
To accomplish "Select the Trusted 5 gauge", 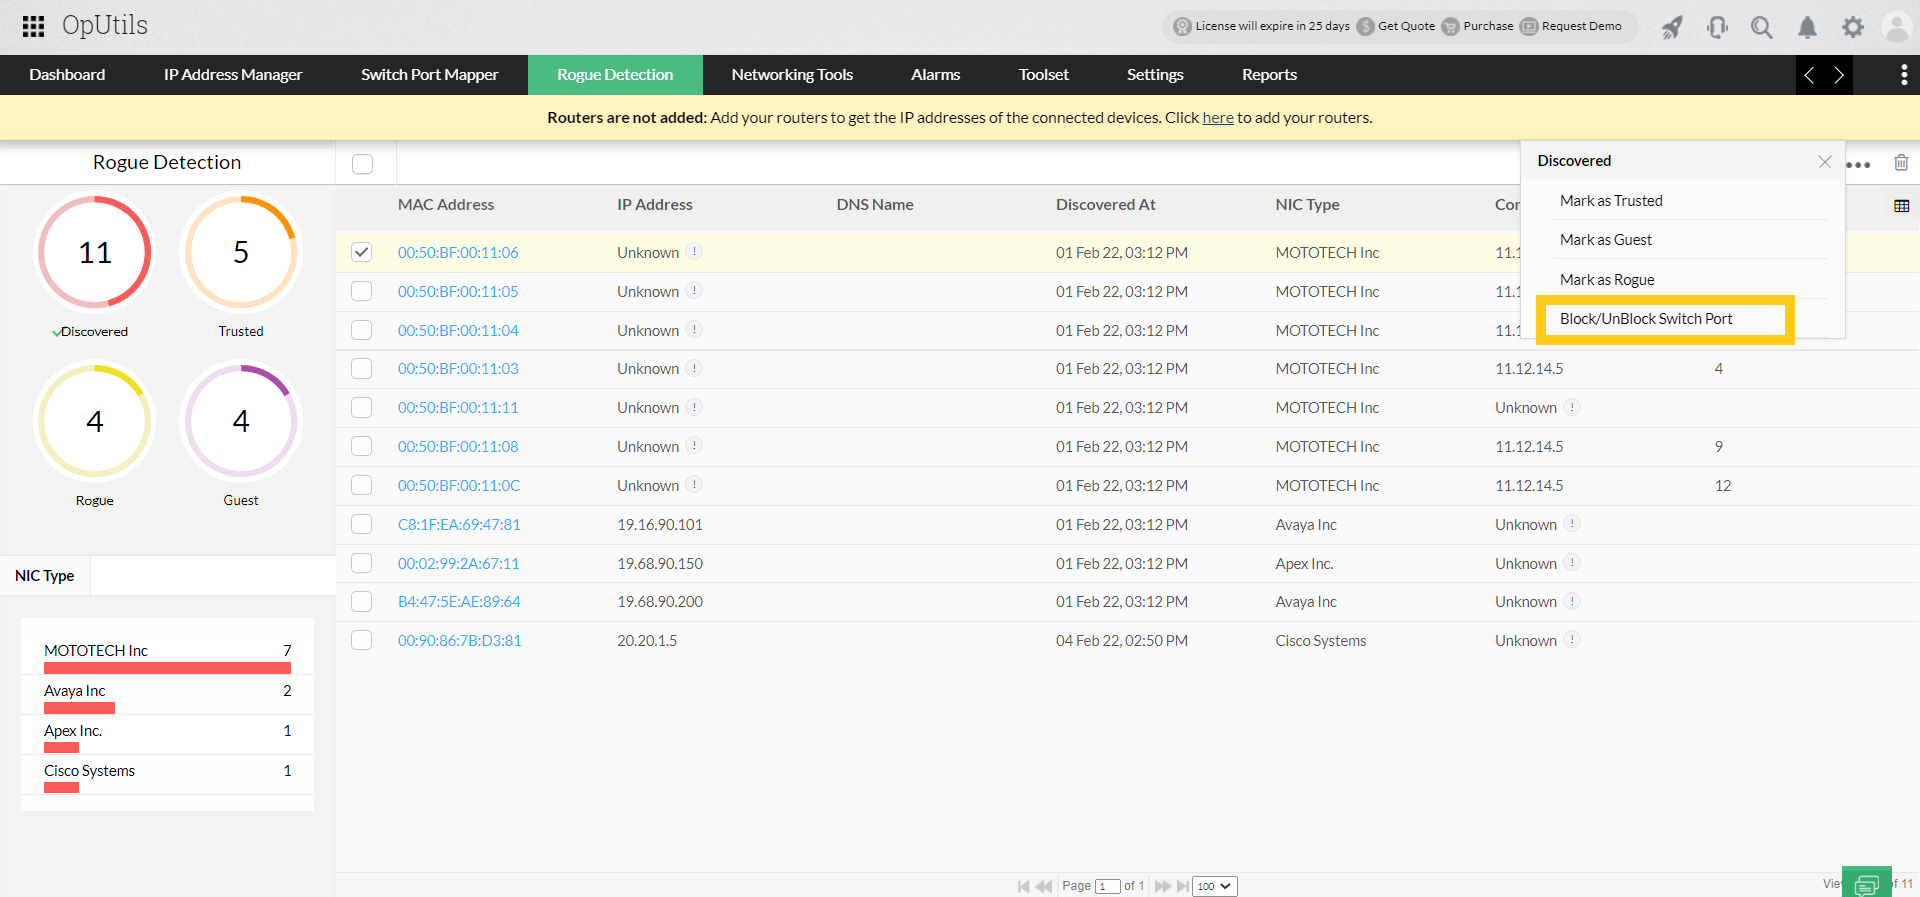I will (x=241, y=253).
